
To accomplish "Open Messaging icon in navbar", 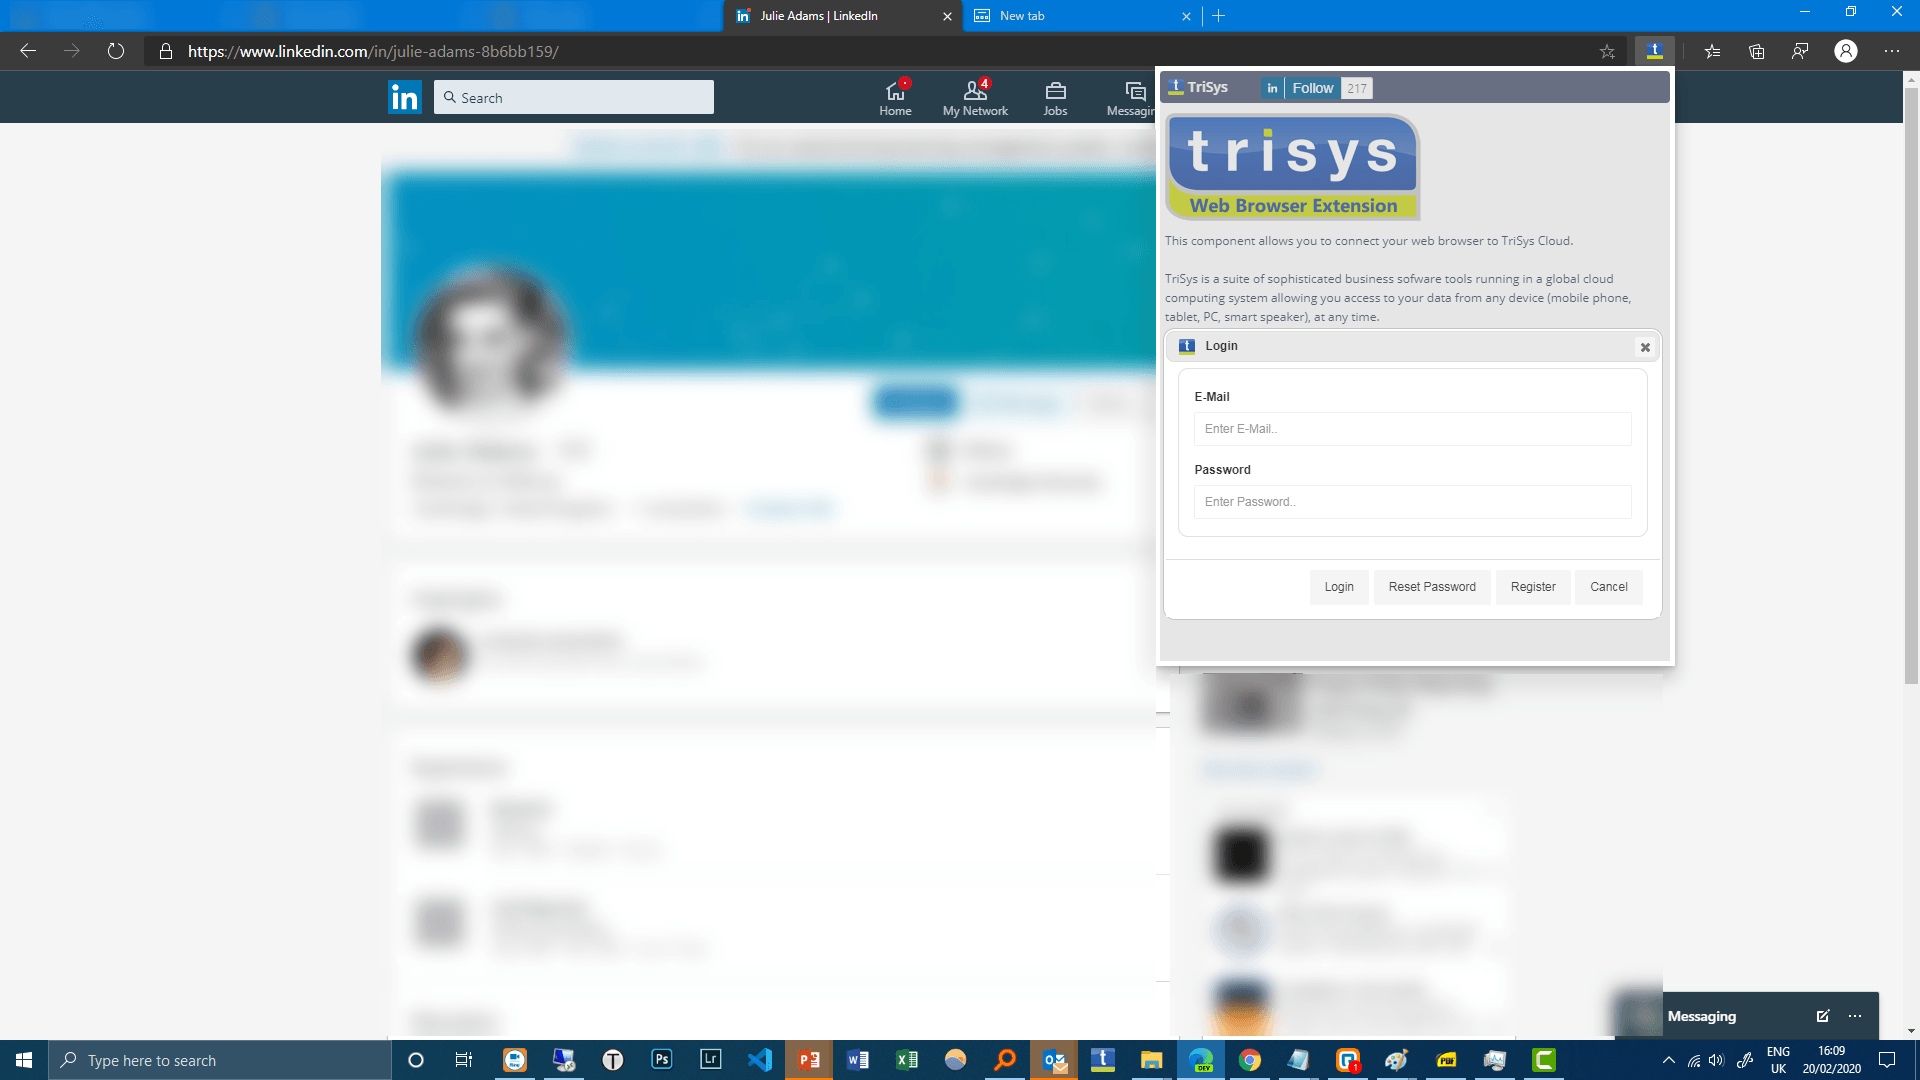I will 1133,96.
